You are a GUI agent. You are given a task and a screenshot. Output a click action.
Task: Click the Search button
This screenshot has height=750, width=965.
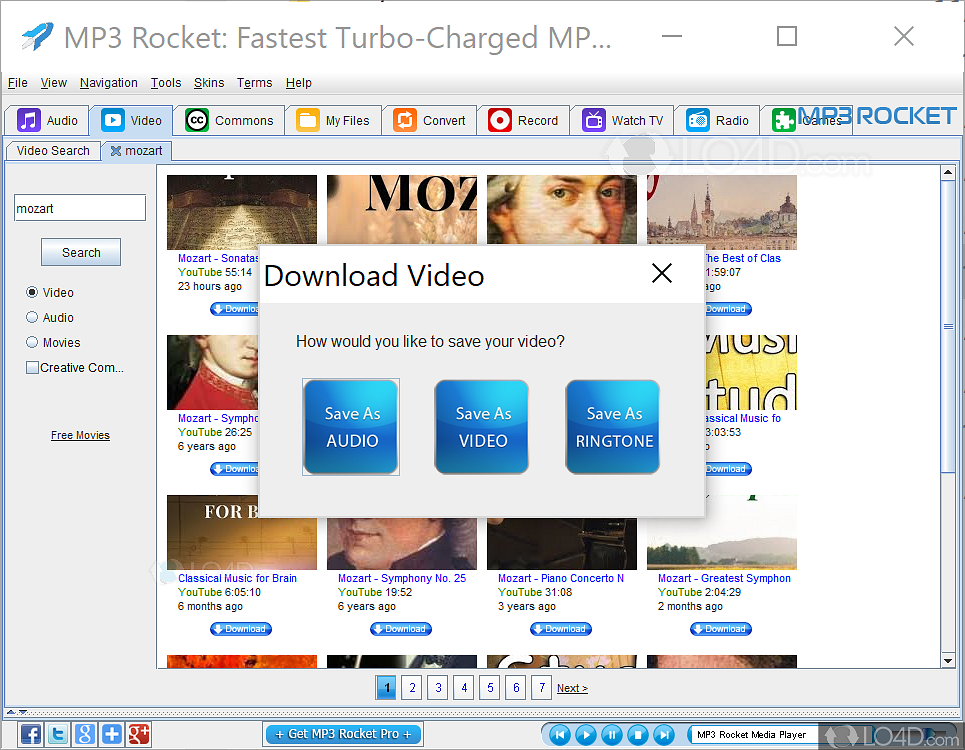click(81, 252)
